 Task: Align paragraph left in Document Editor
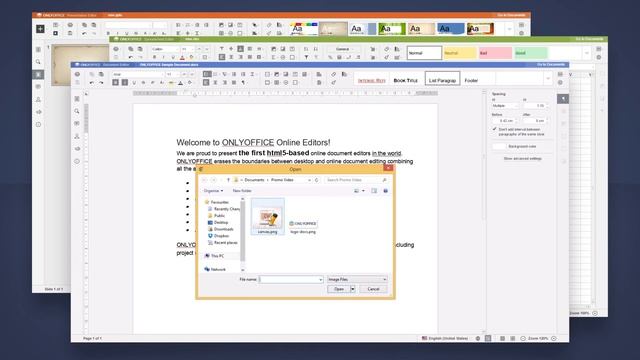[206, 82]
